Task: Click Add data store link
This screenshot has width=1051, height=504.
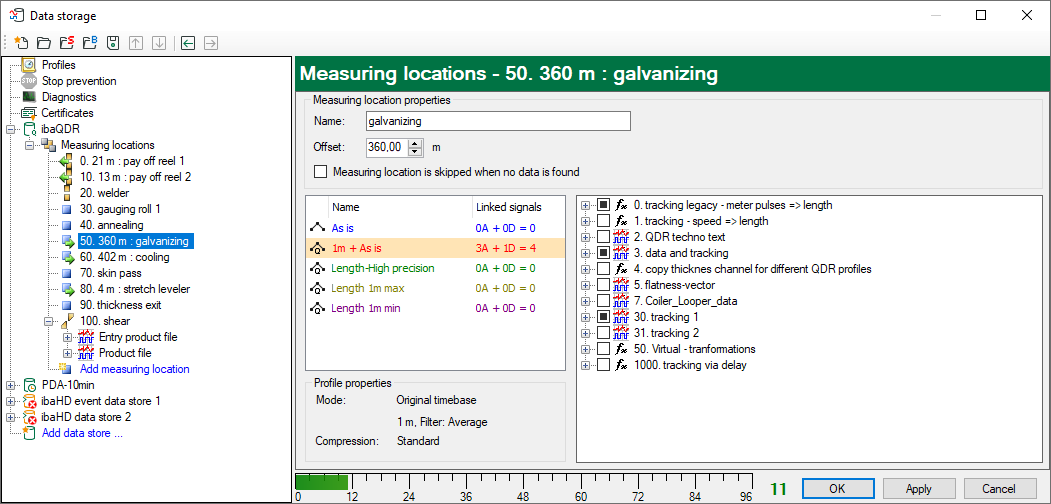Action: point(82,433)
